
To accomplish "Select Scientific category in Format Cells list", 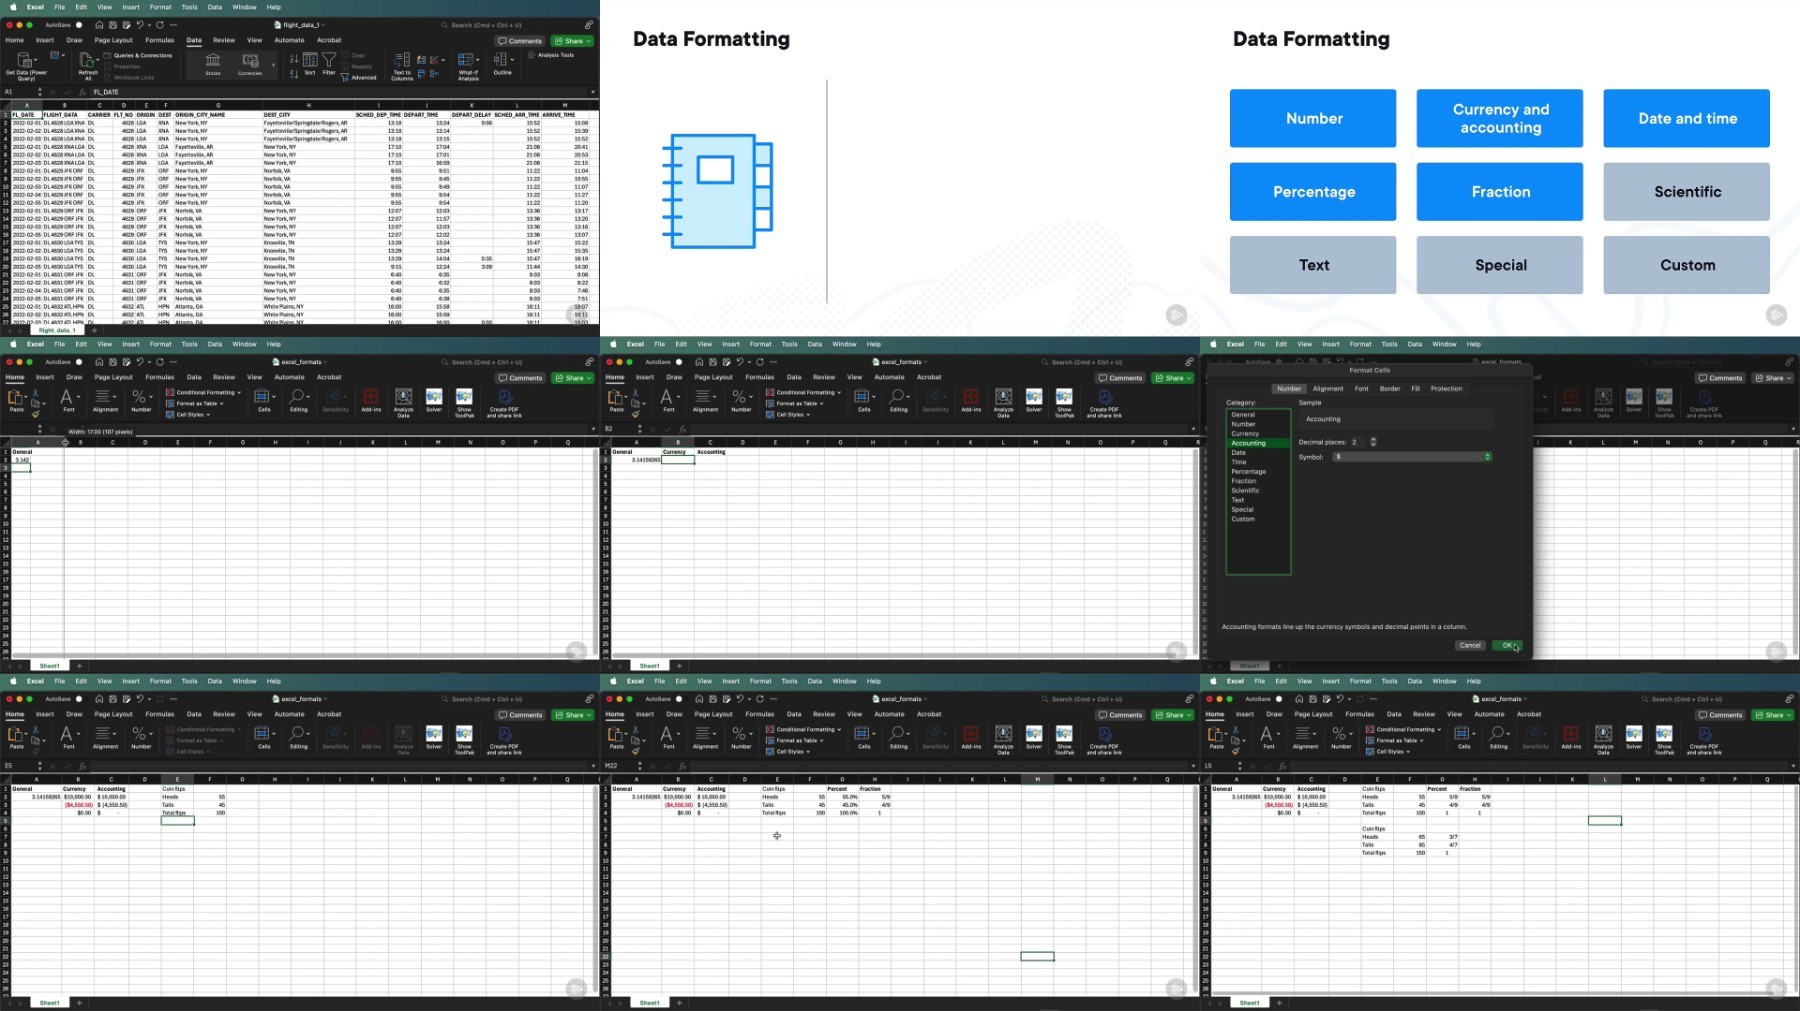I will point(1246,491).
